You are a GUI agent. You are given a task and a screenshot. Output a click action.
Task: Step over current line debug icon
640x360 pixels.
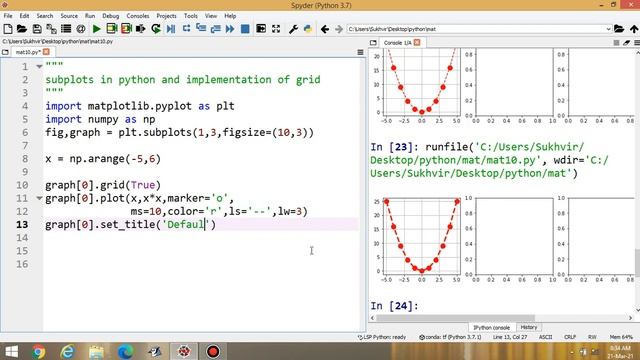[186, 29]
